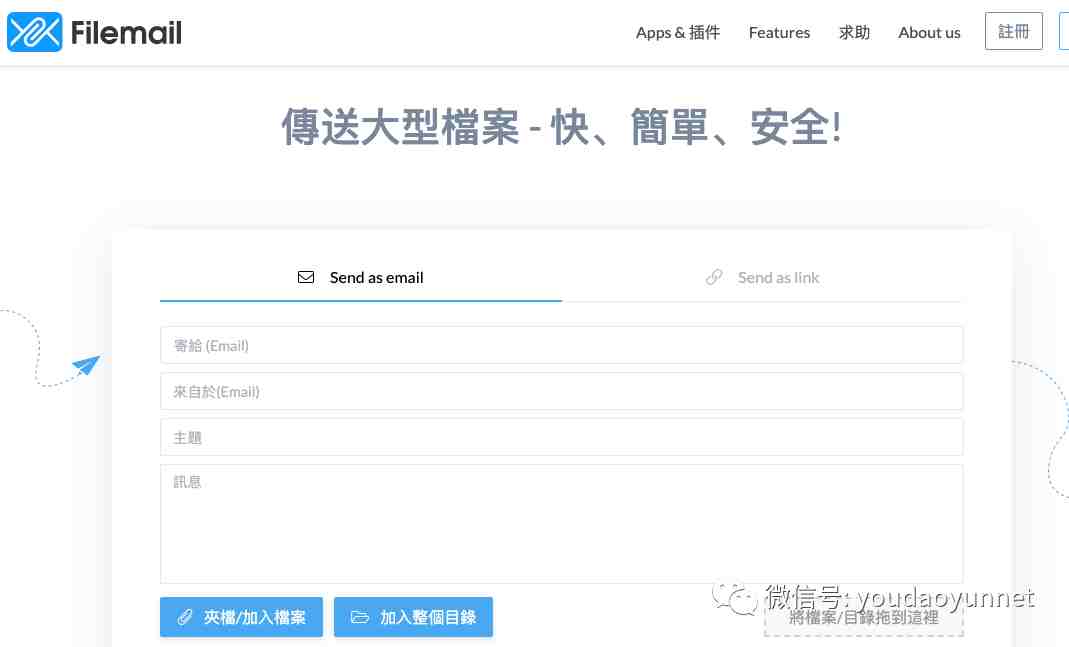Click into the 訊息 message box

[x=562, y=524]
